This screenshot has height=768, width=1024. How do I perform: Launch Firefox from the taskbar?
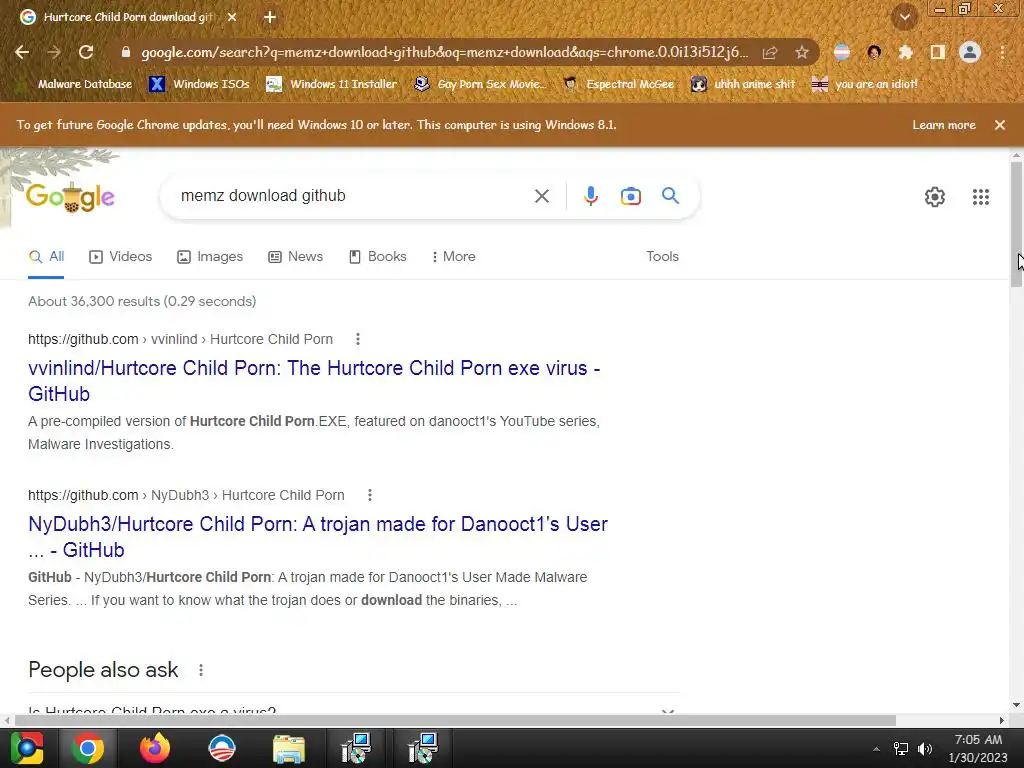click(155, 748)
